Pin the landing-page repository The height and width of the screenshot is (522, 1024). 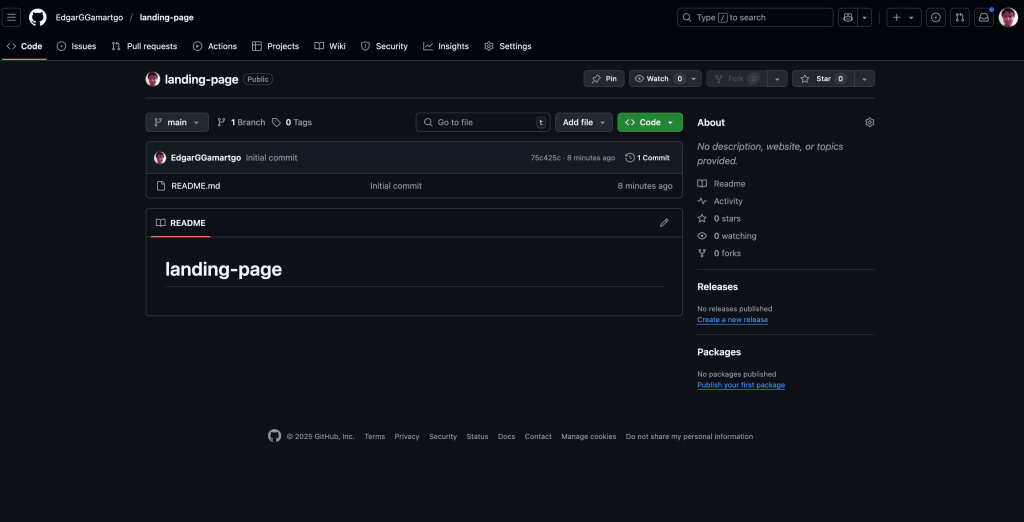point(604,79)
